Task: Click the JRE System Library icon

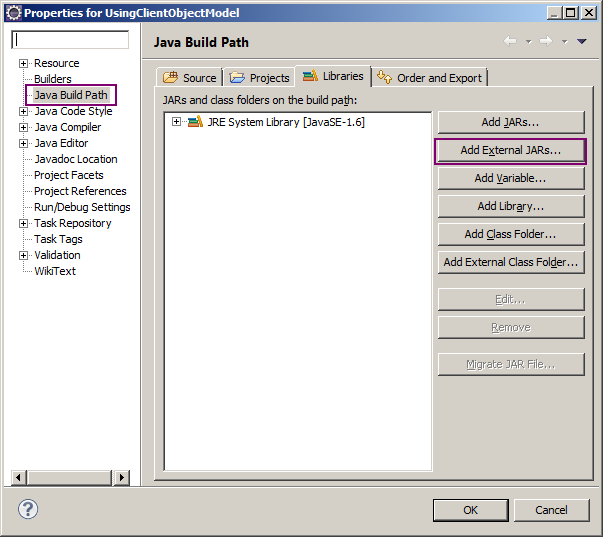Action: 195,122
